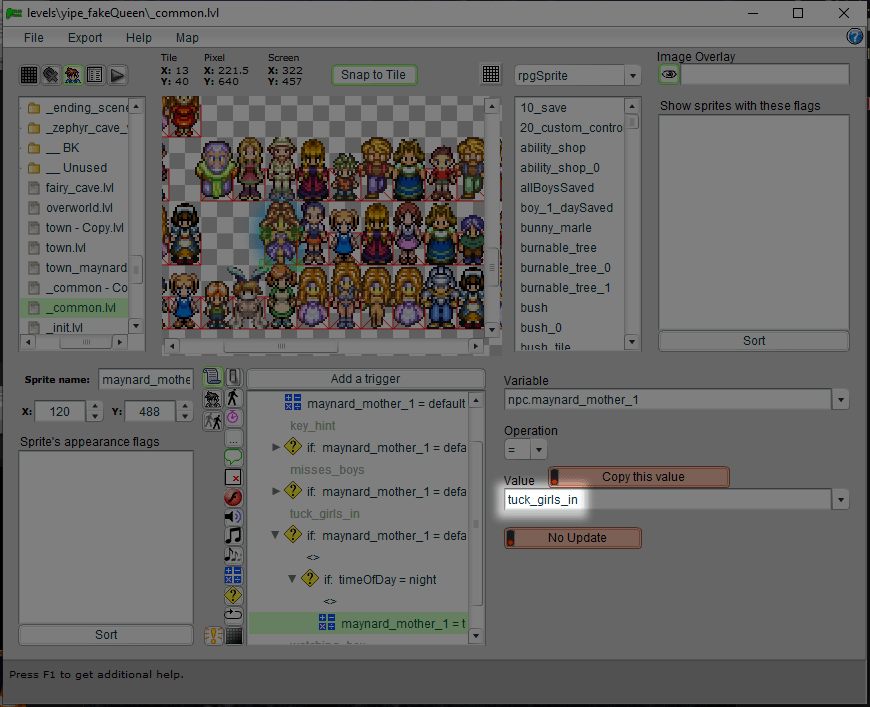Toggle the Snap to Tile button

(373, 75)
